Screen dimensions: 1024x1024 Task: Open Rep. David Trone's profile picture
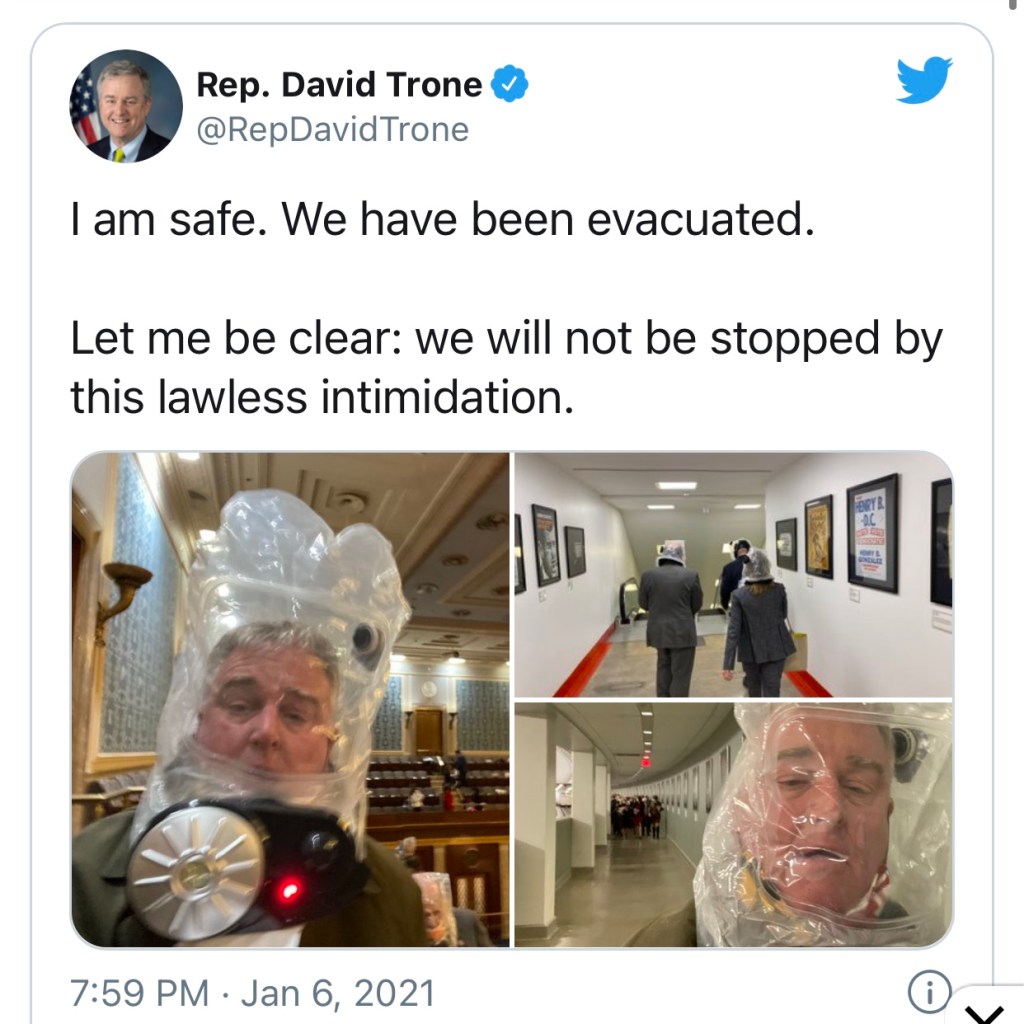coord(126,106)
